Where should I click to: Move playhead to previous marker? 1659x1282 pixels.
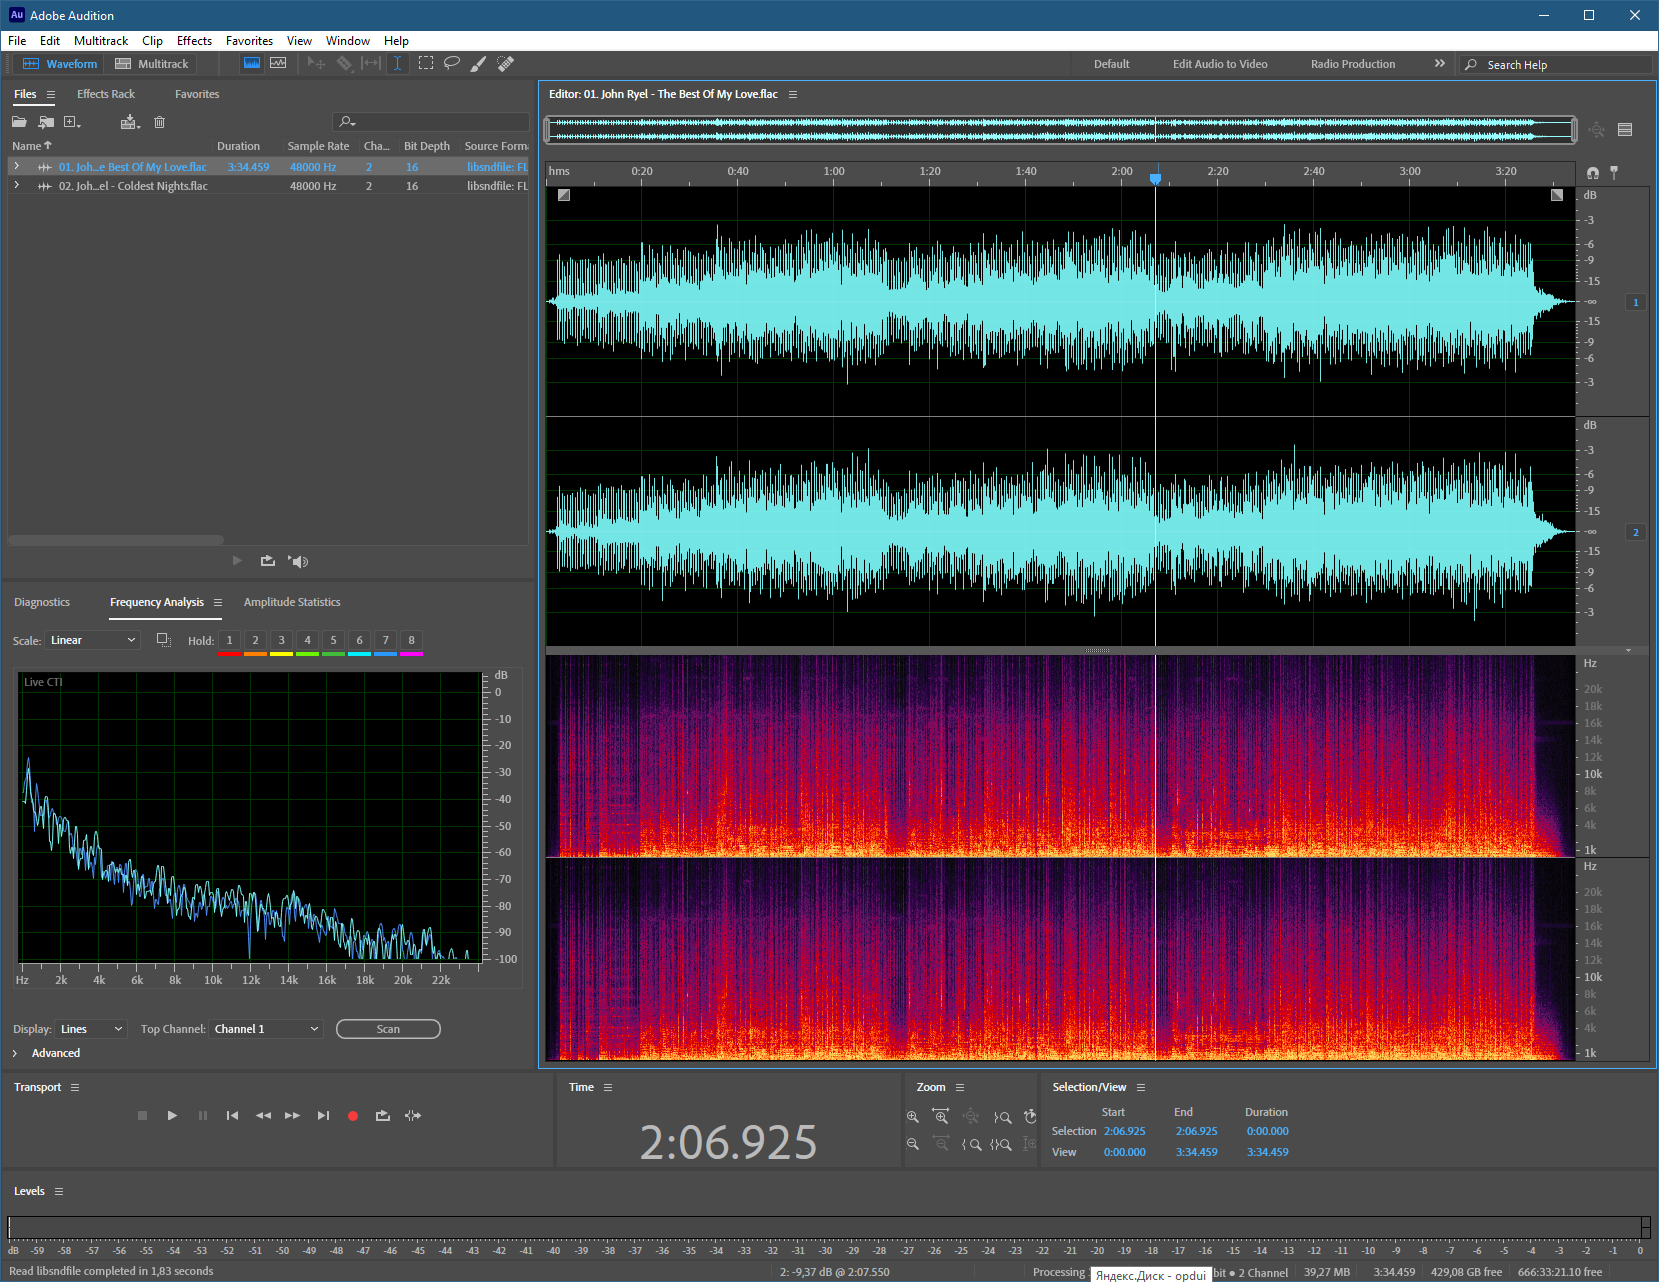pos(232,1116)
